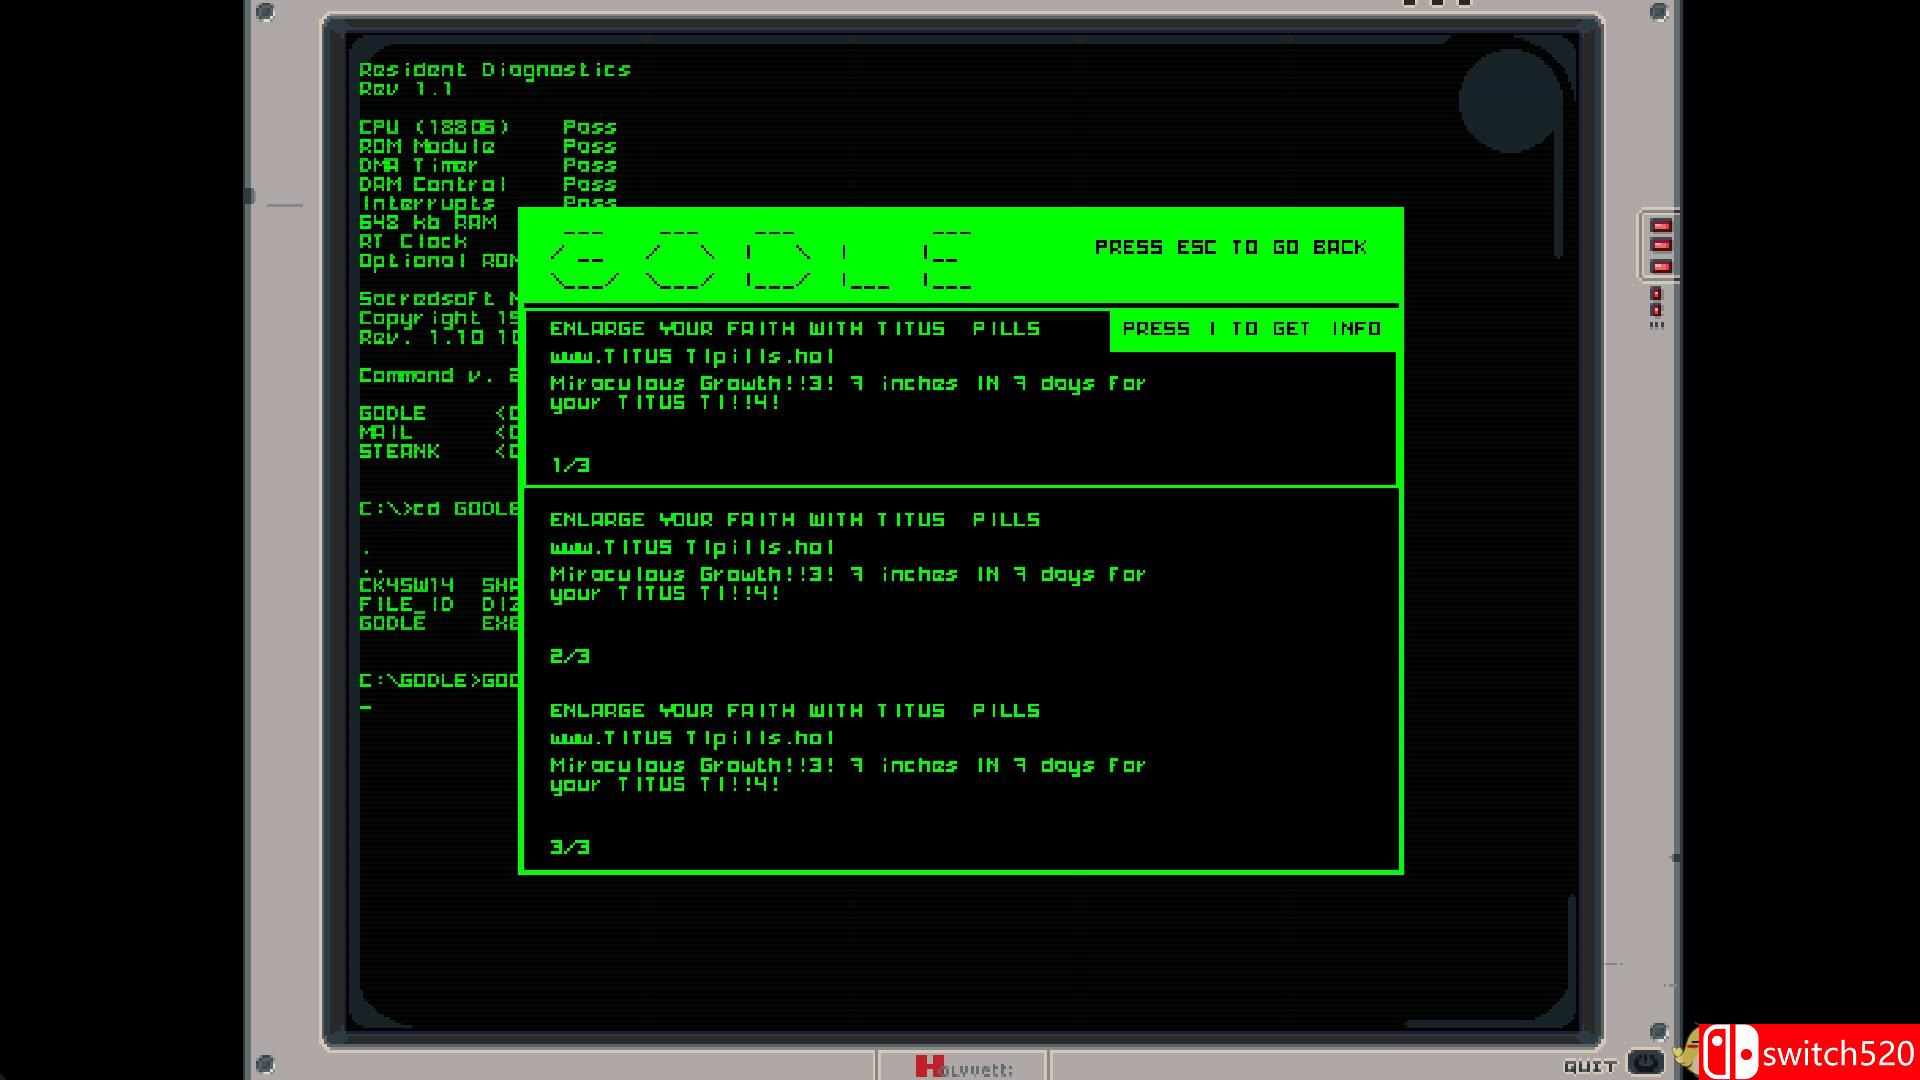The image size is (1920, 1080).
Task: Select the 2/3 search result title
Action: click(794, 520)
